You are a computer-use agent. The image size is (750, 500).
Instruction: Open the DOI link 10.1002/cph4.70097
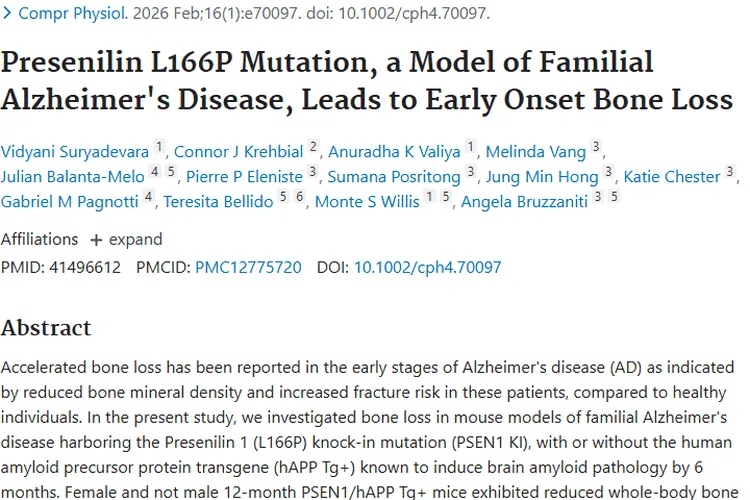(428, 267)
